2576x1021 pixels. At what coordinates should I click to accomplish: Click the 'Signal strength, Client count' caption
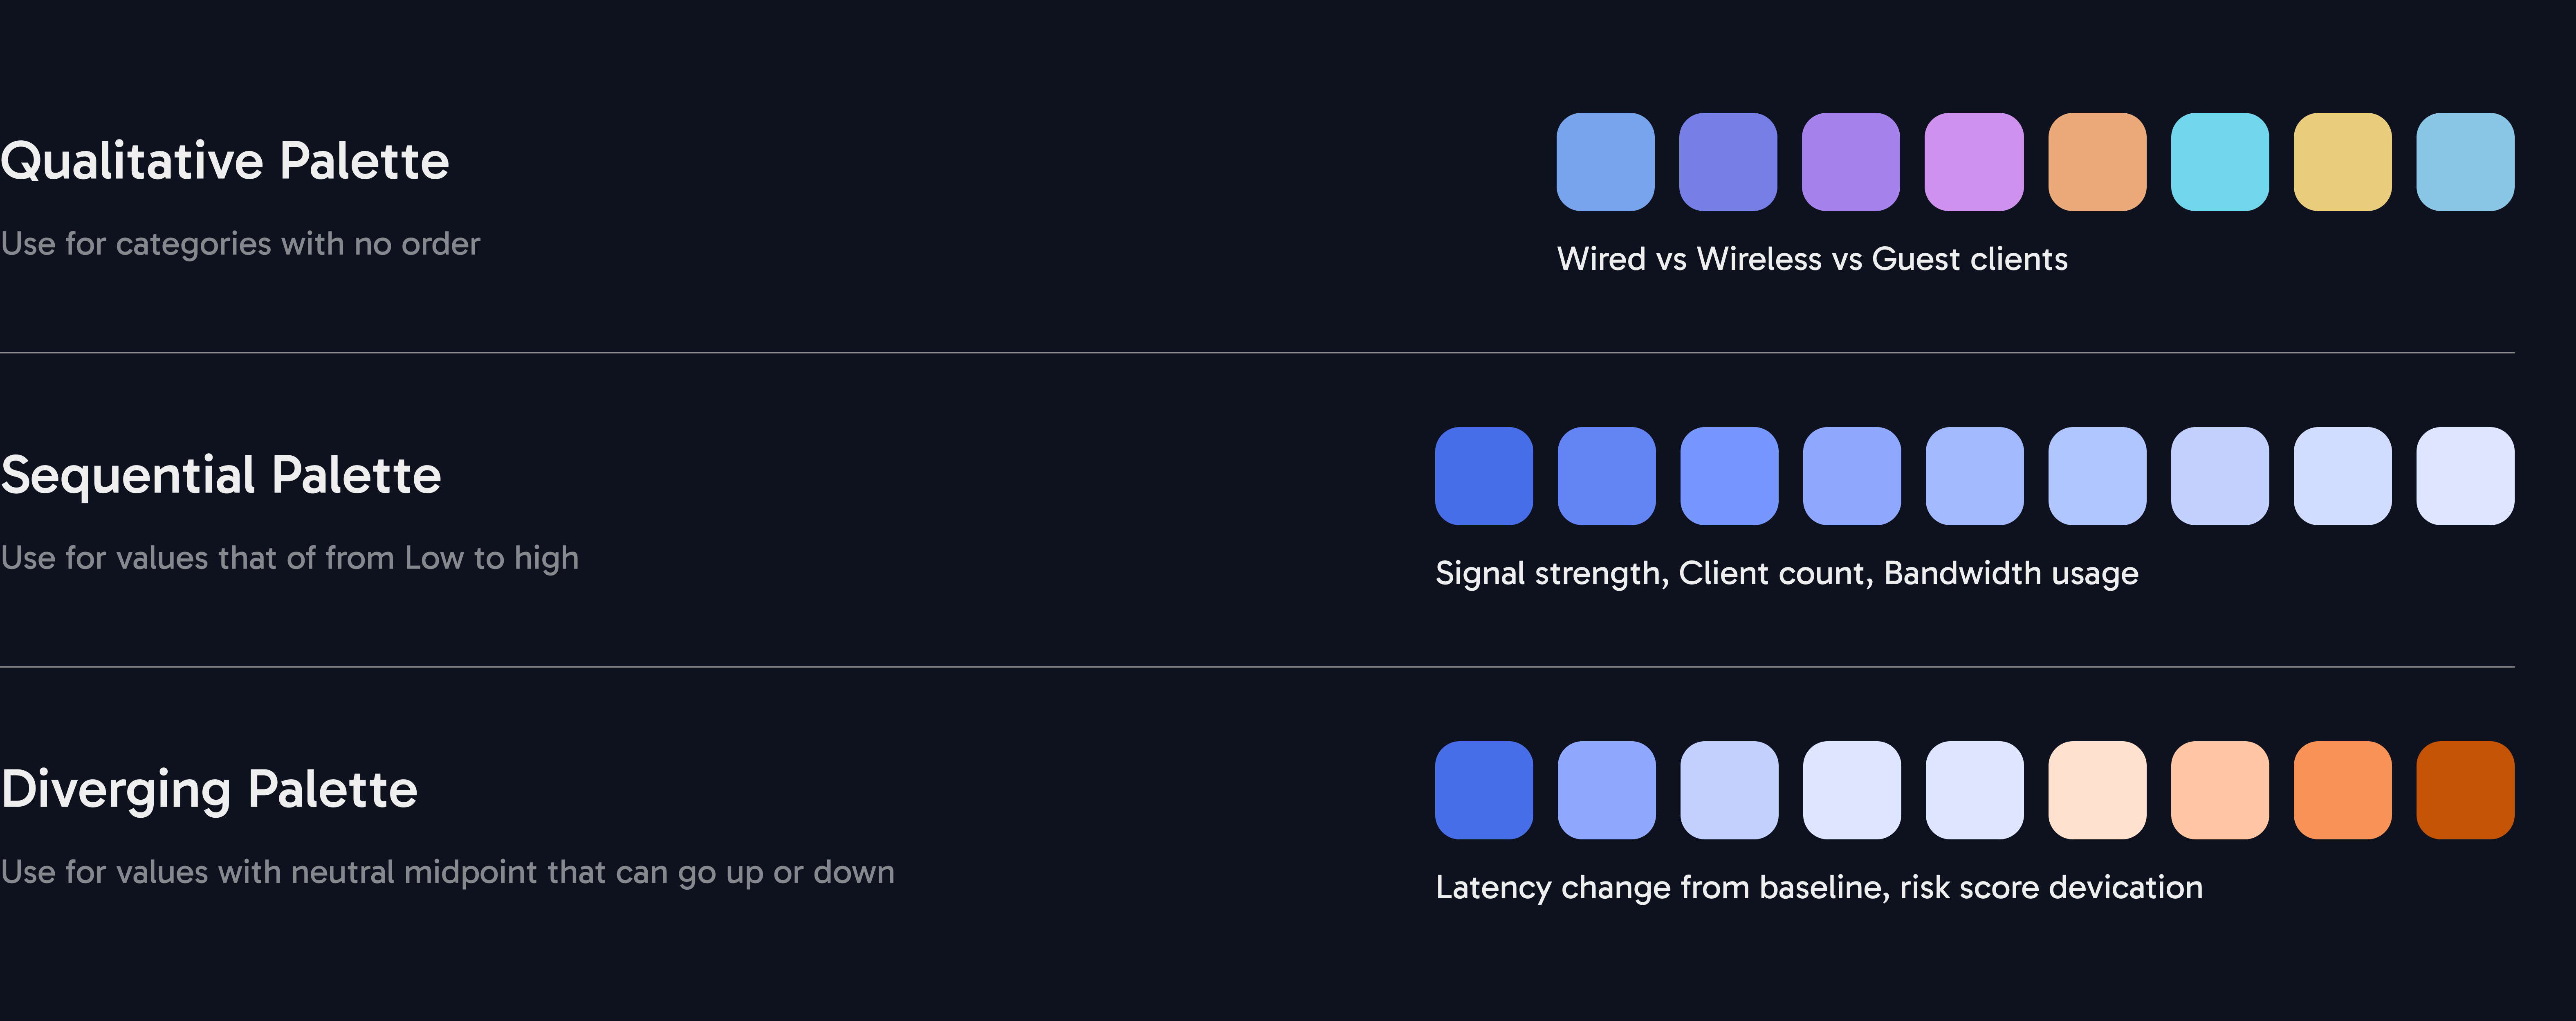(x=1786, y=573)
